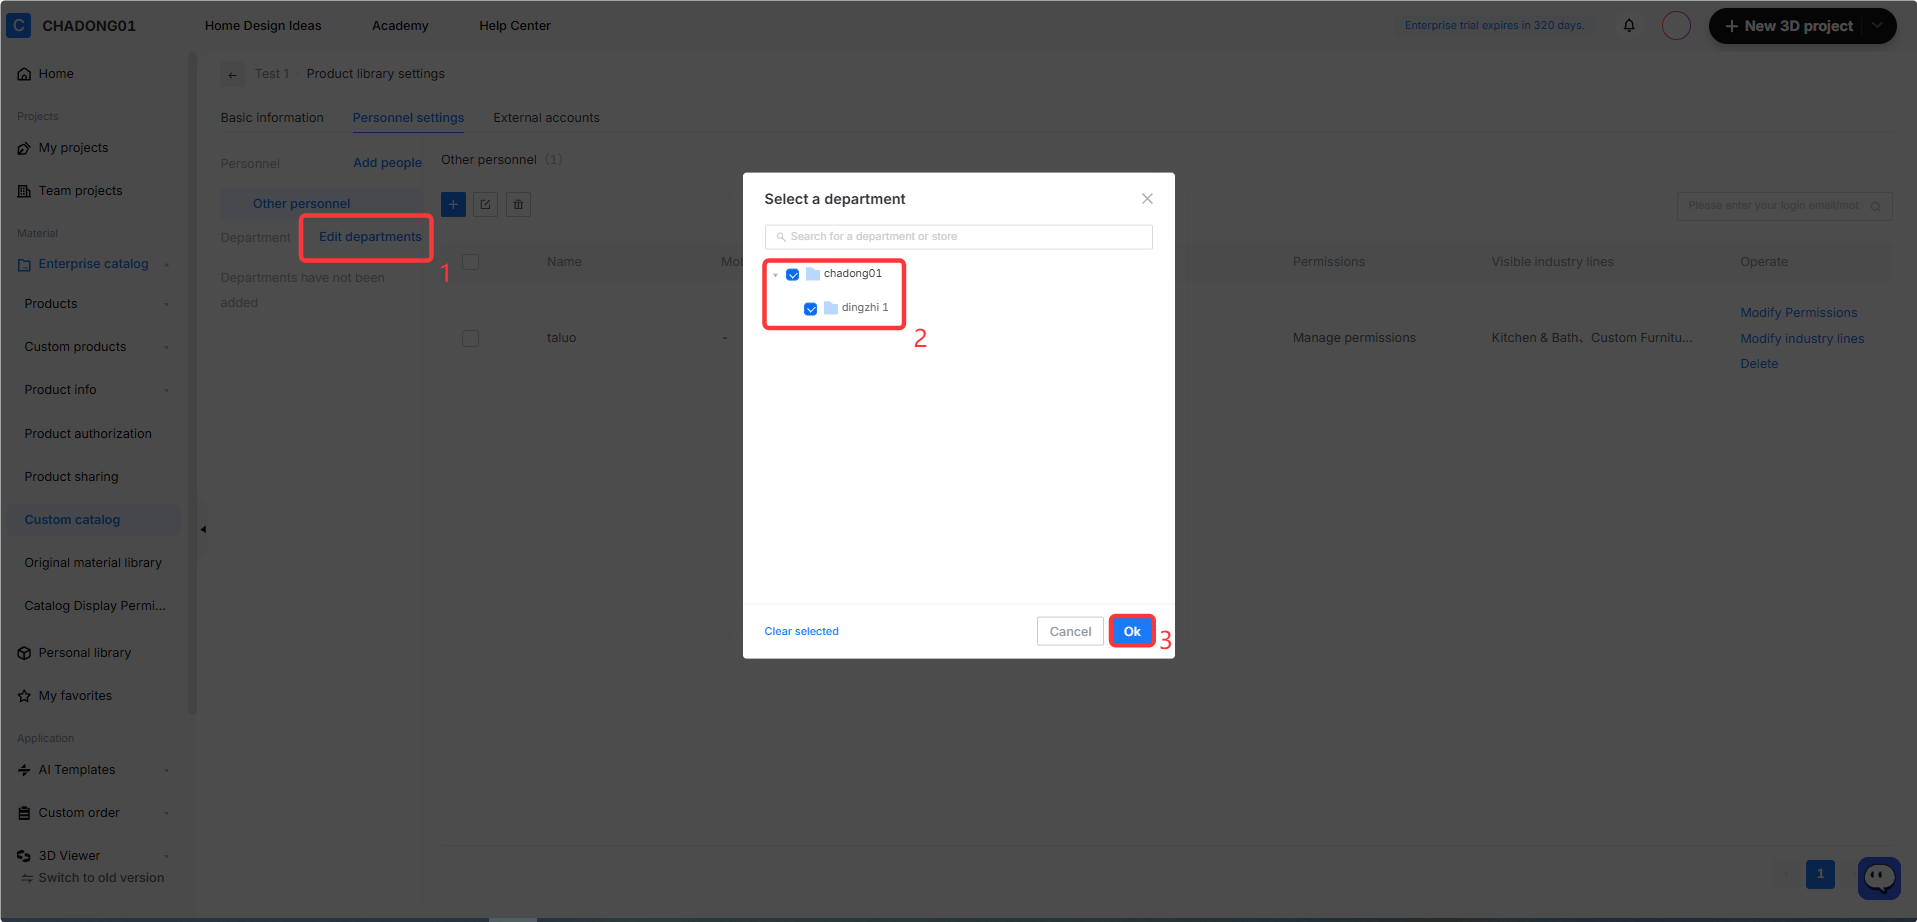Open the Personnel settings tab
The image size is (1917, 922).
[408, 118]
